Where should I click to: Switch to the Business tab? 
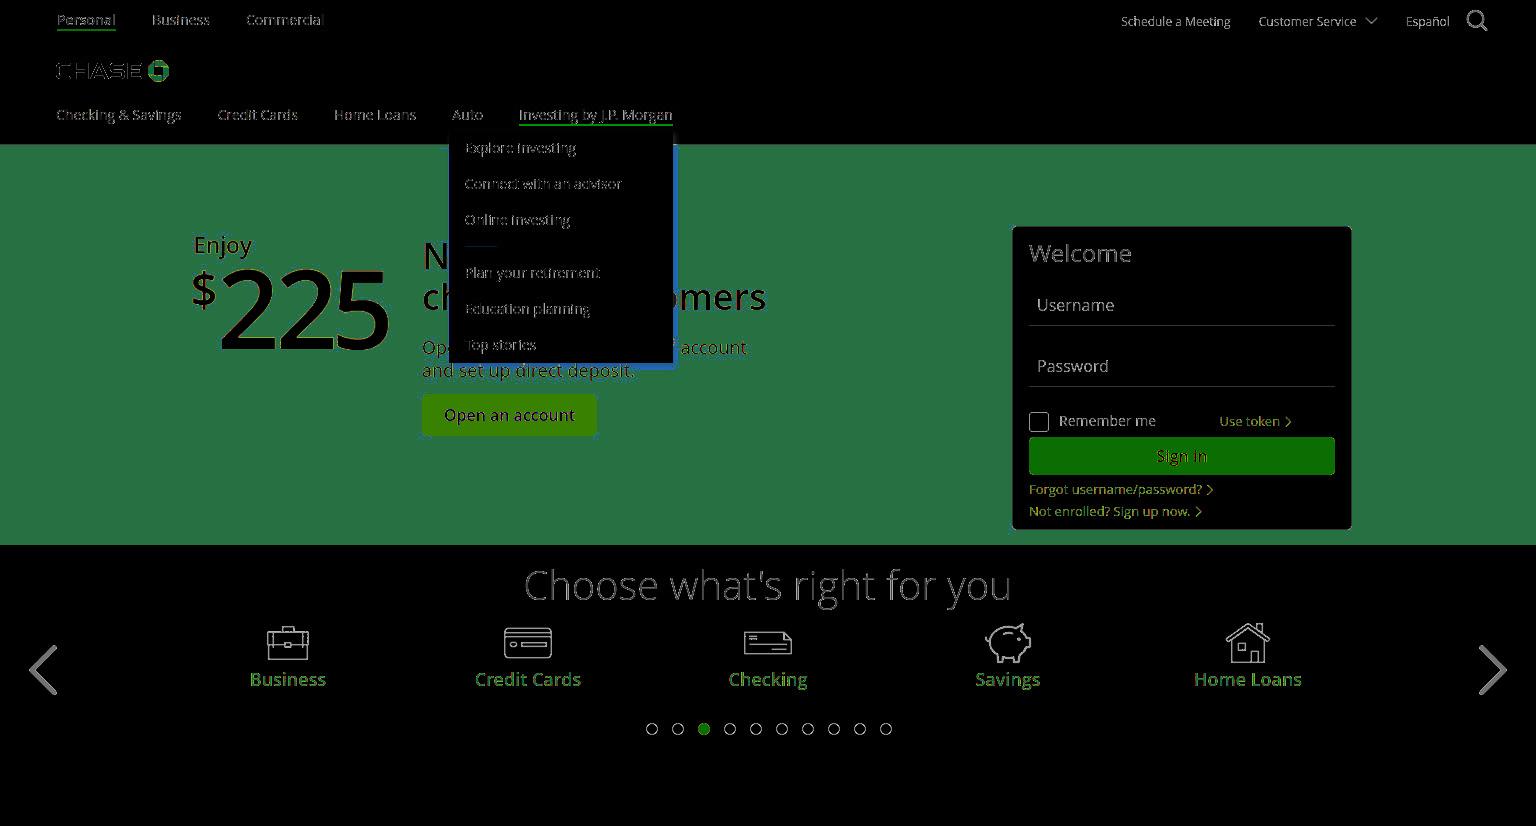click(x=181, y=20)
